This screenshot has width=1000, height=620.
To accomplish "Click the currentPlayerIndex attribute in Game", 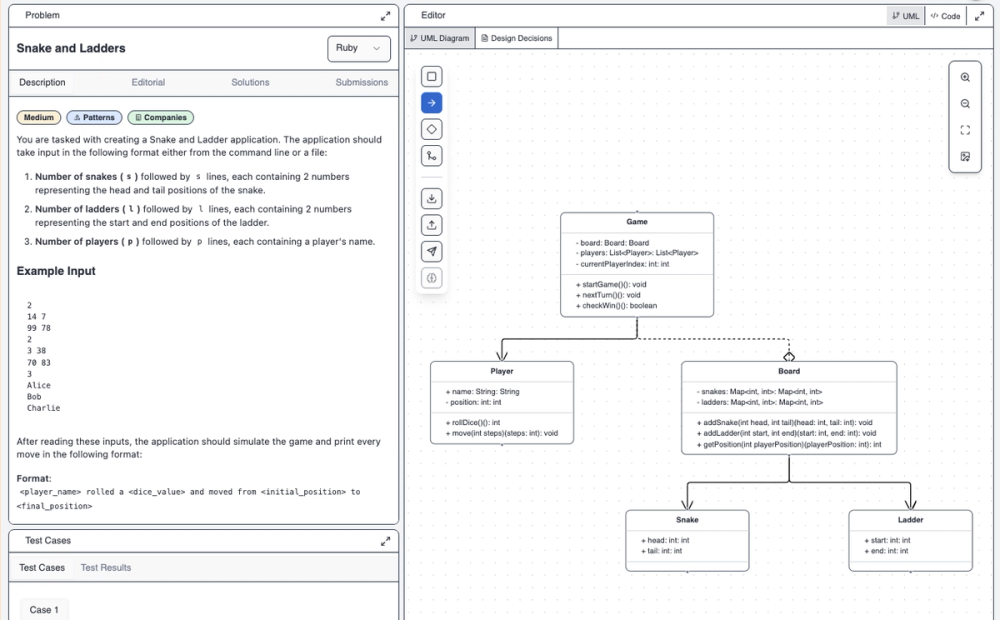I will point(622,264).
